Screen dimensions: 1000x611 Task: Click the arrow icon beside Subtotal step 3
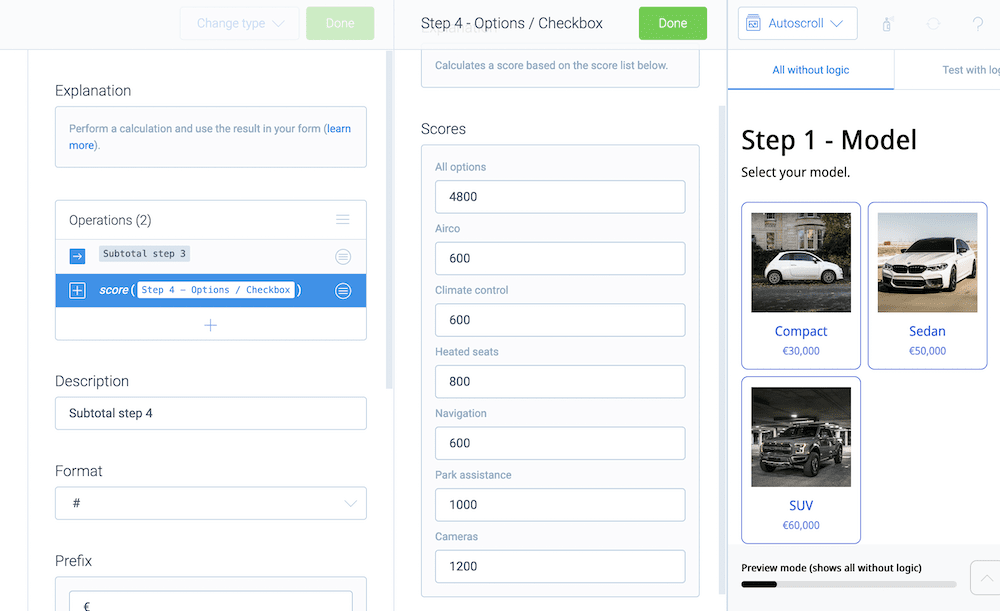pyautogui.click(x=77, y=256)
